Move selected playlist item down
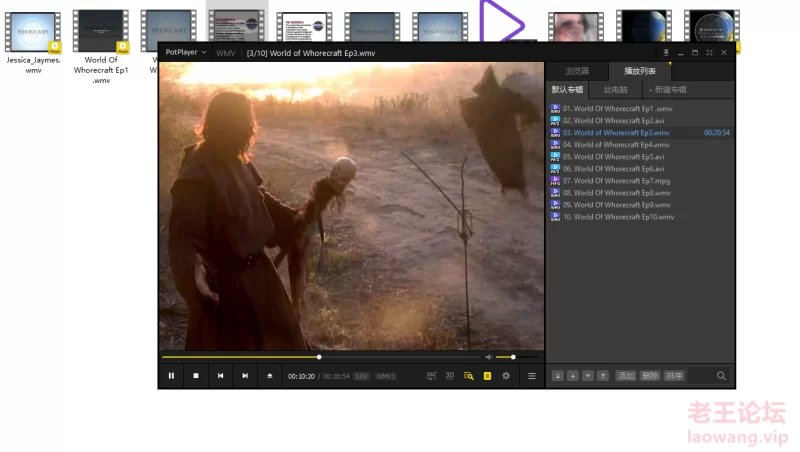Viewport: 800px width, 452px height. pyautogui.click(x=588, y=376)
